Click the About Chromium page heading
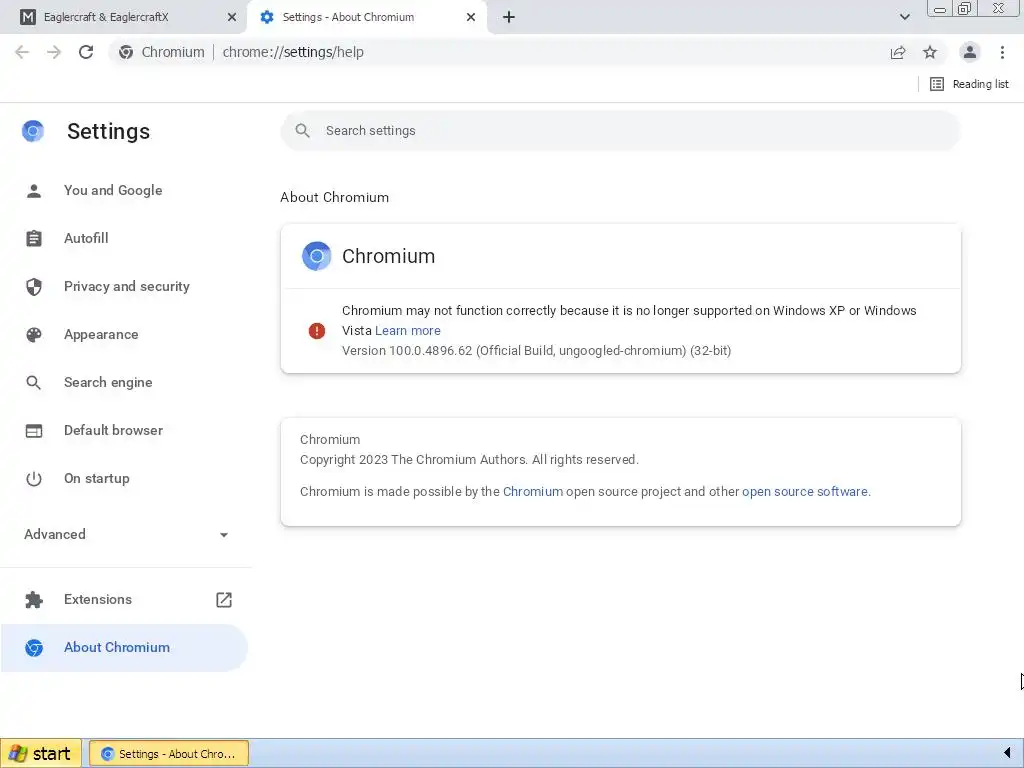Image resolution: width=1024 pixels, height=768 pixels. click(x=334, y=197)
